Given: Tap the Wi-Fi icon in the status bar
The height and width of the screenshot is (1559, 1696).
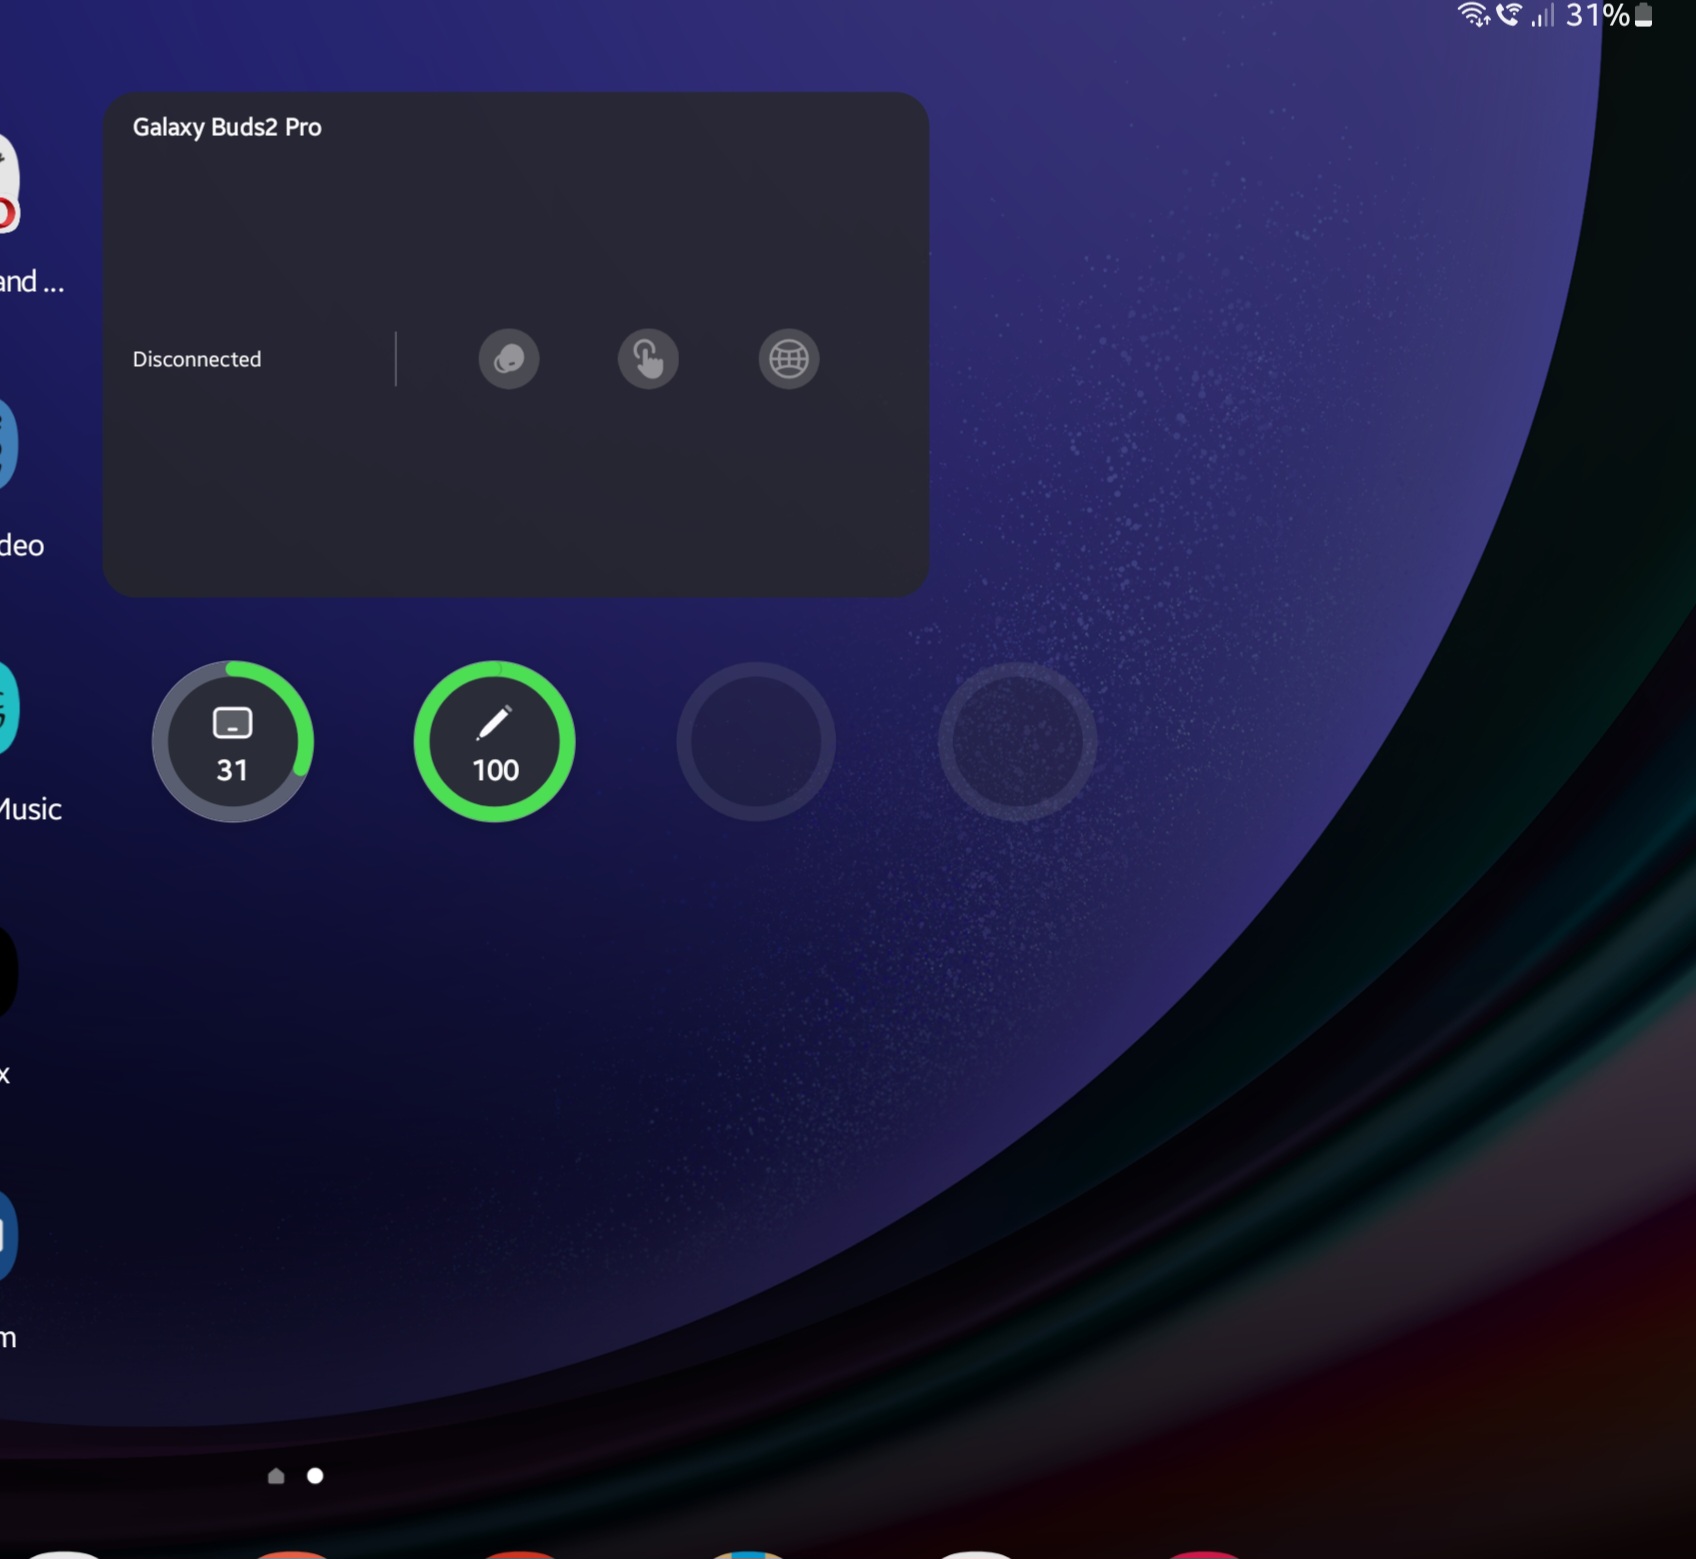Looking at the screenshot, I should tap(1474, 16).
